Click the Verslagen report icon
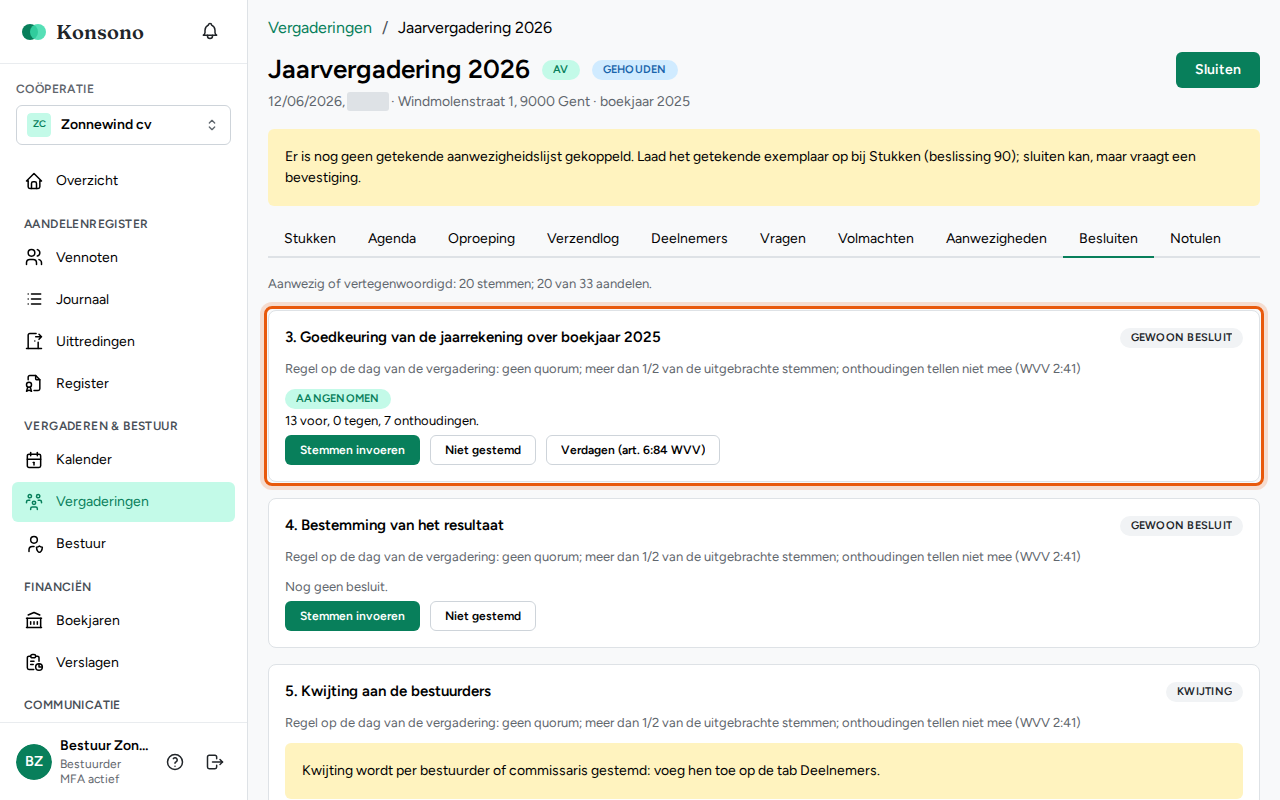 [34, 663]
